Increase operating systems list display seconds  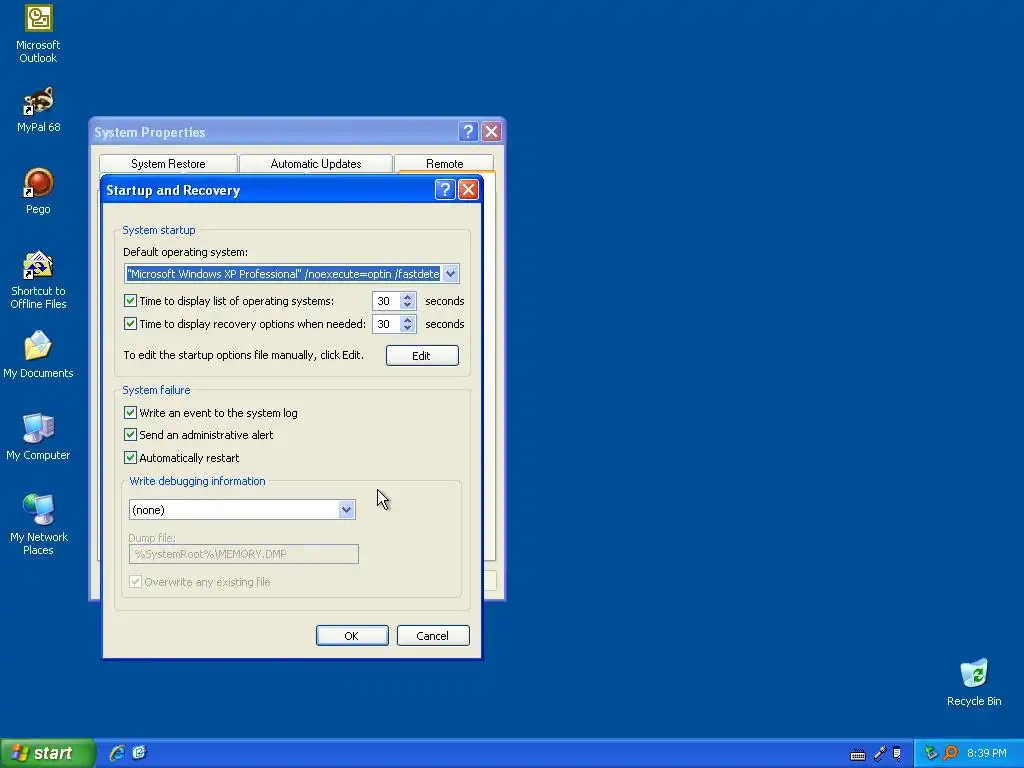click(x=408, y=297)
